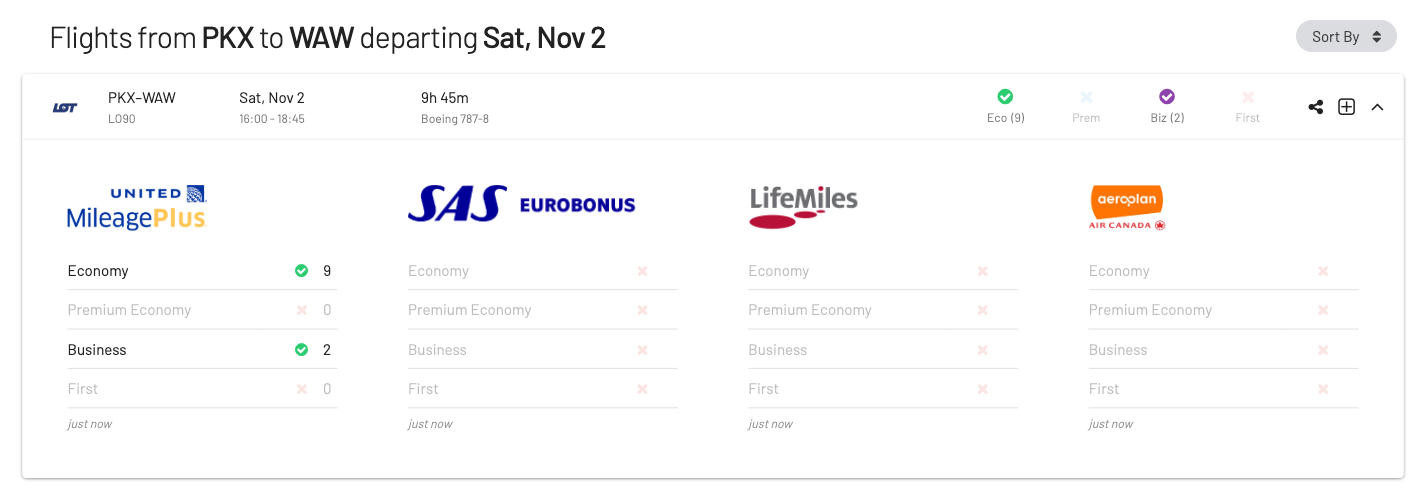Click the share icon on flight row

(x=1316, y=107)
